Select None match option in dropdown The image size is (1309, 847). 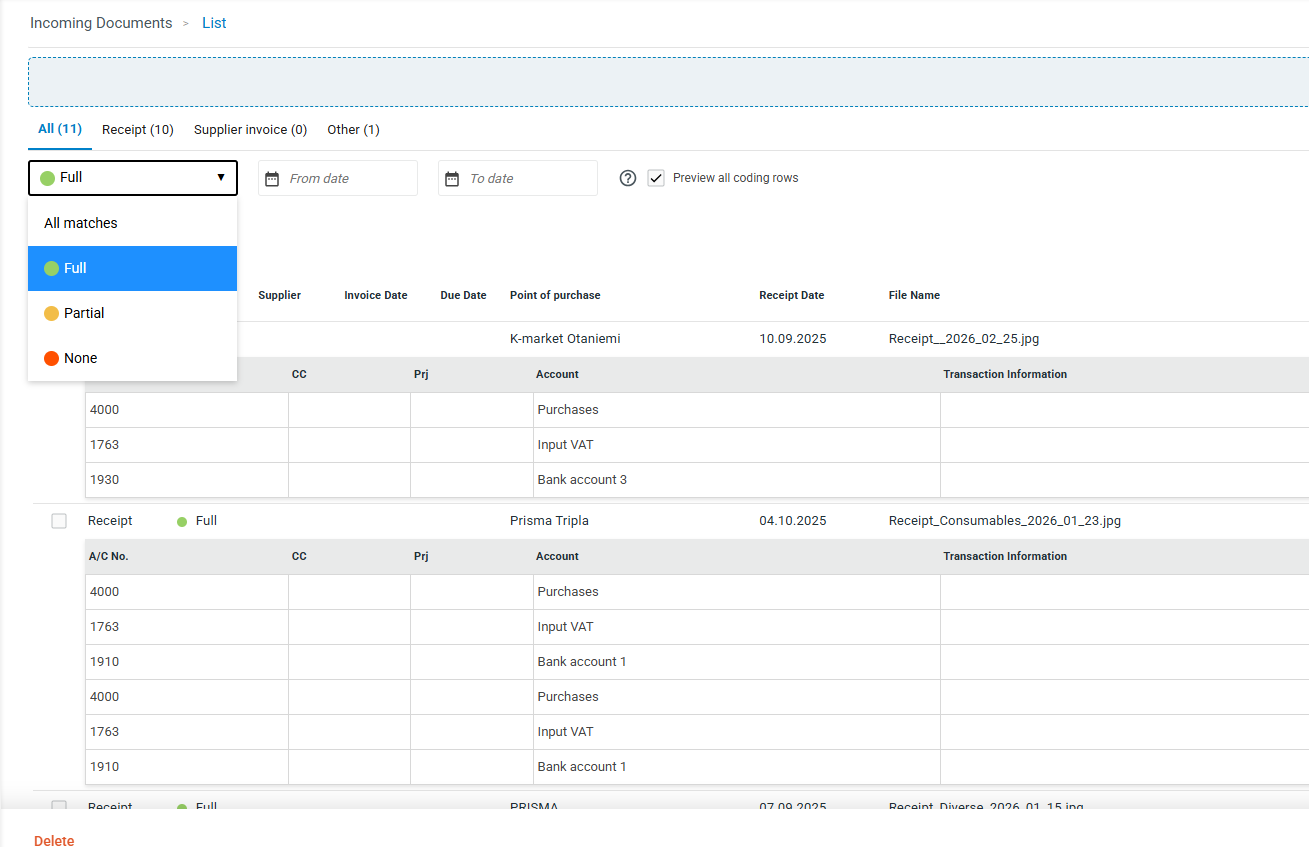(80, 358)
